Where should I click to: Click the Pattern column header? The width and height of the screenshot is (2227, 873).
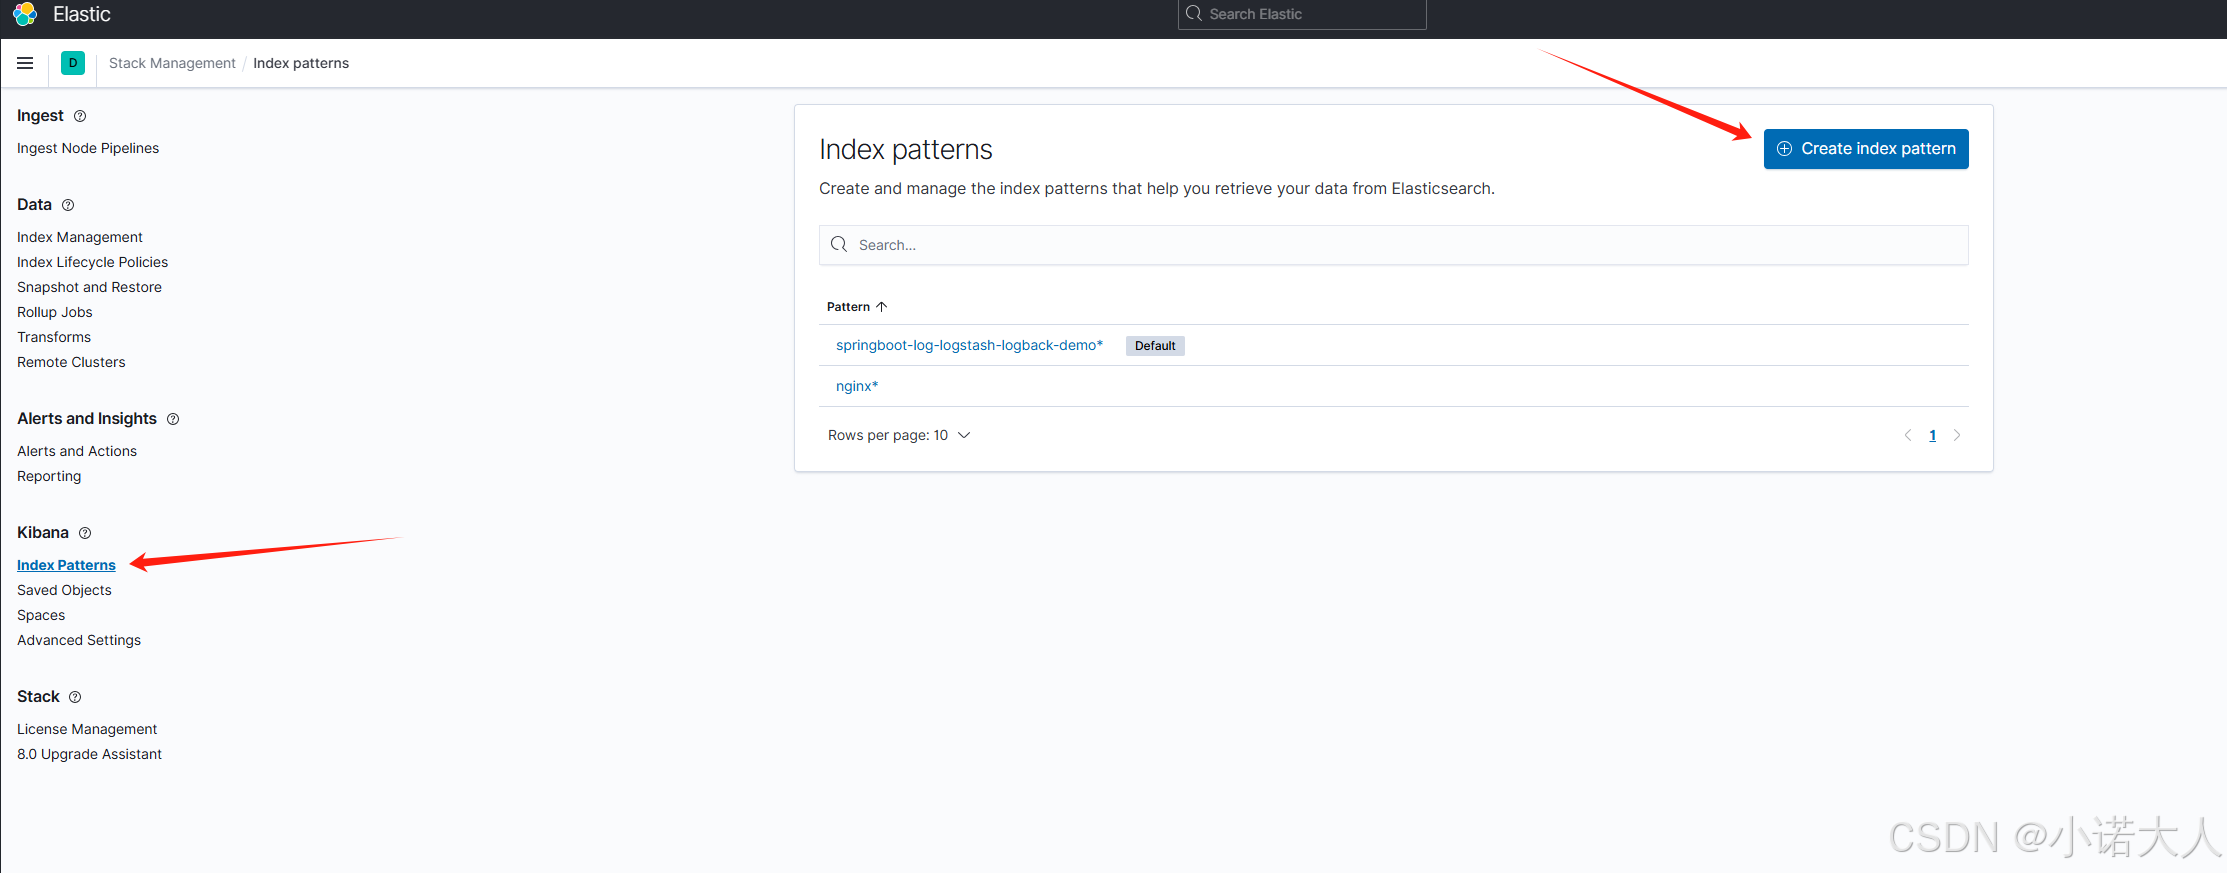tap(848, 307)
